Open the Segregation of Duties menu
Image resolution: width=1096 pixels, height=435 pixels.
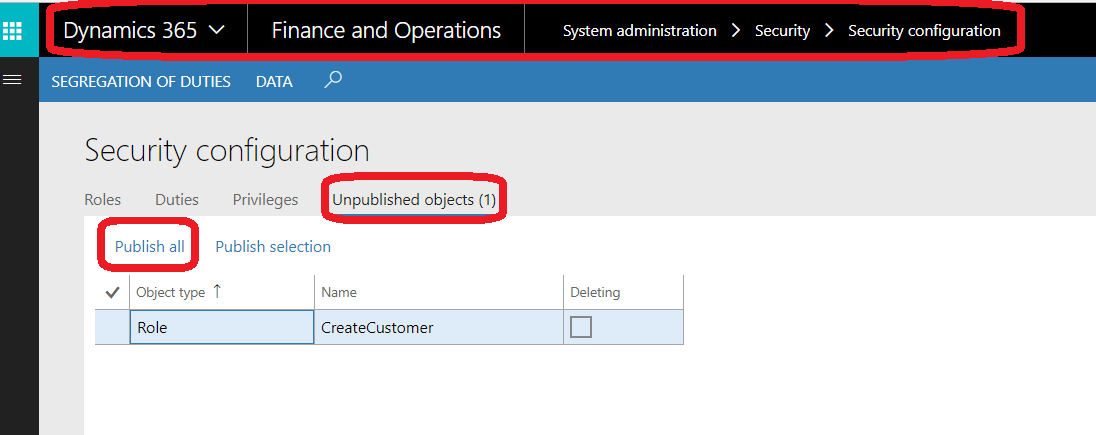click(x=140, y=82)
